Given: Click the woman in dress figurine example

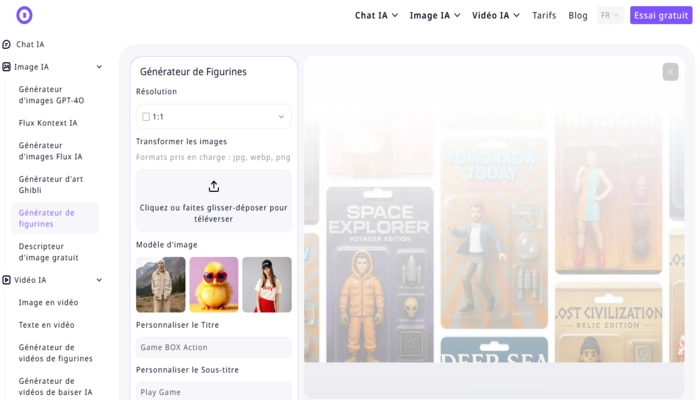Looking at the screenshot, I should pyautogui.click(x=608, y=192).
